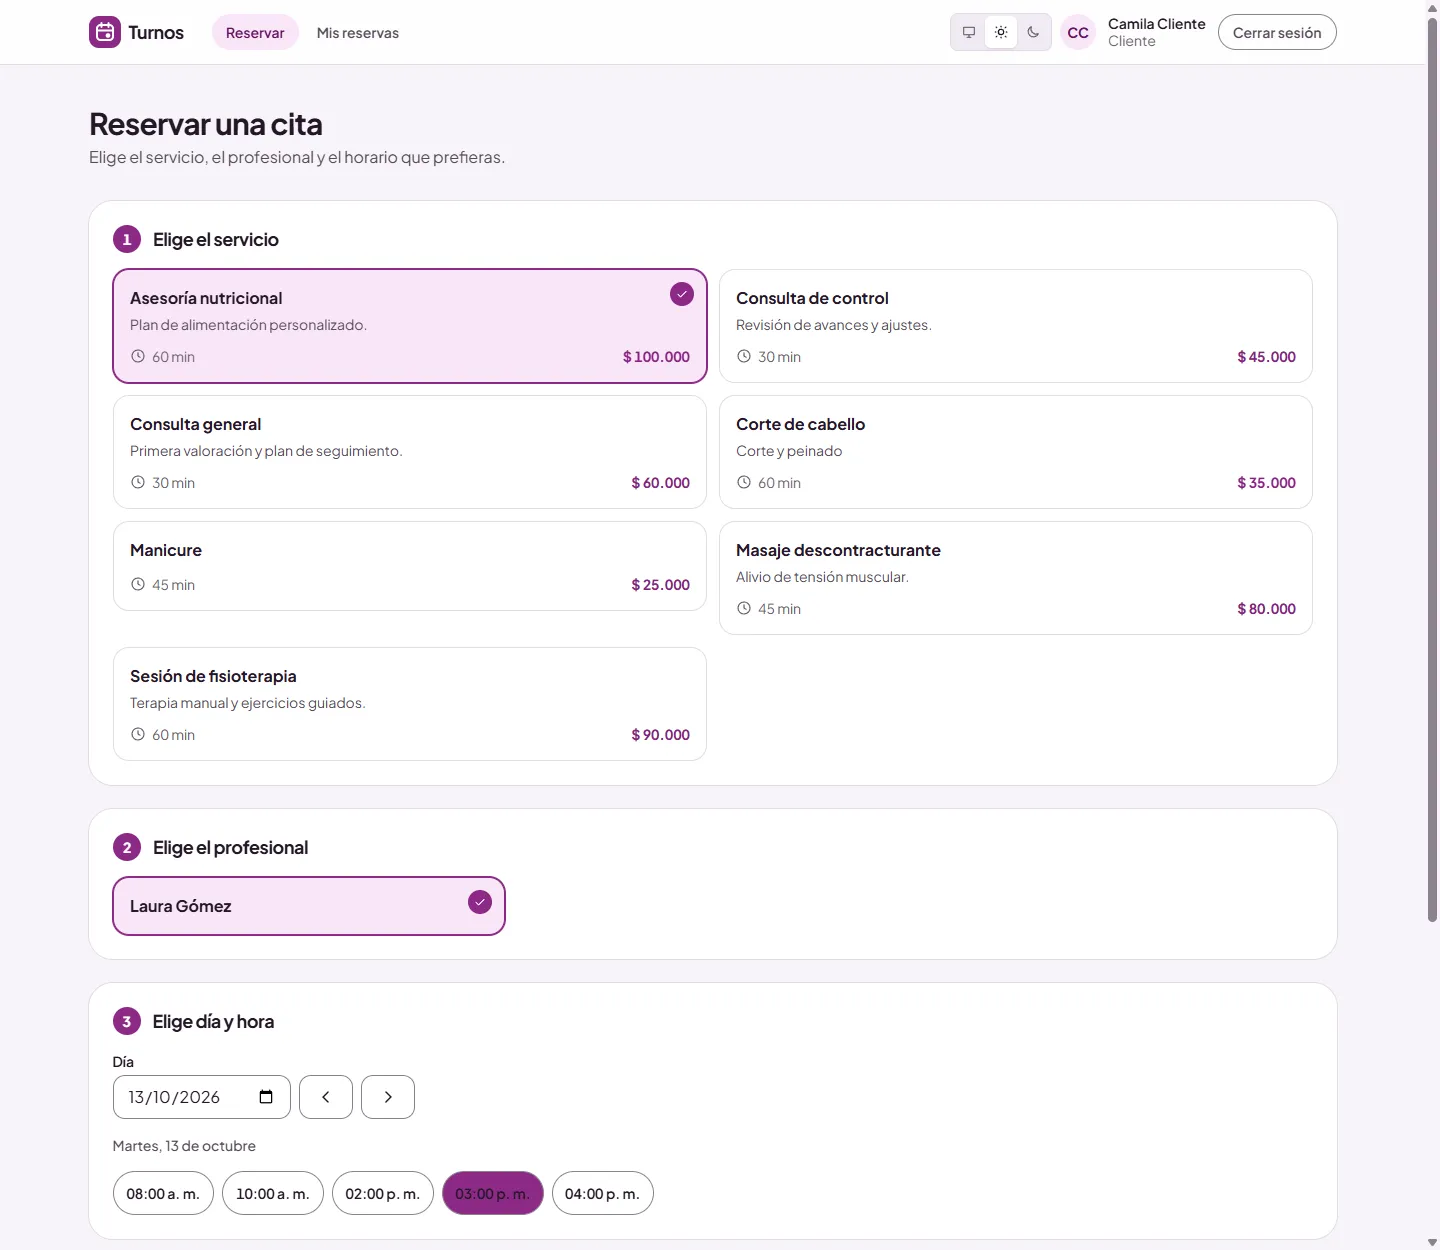Click Elige el profesional step heading
The image size is (1440, 1250).
click(230, 848)
